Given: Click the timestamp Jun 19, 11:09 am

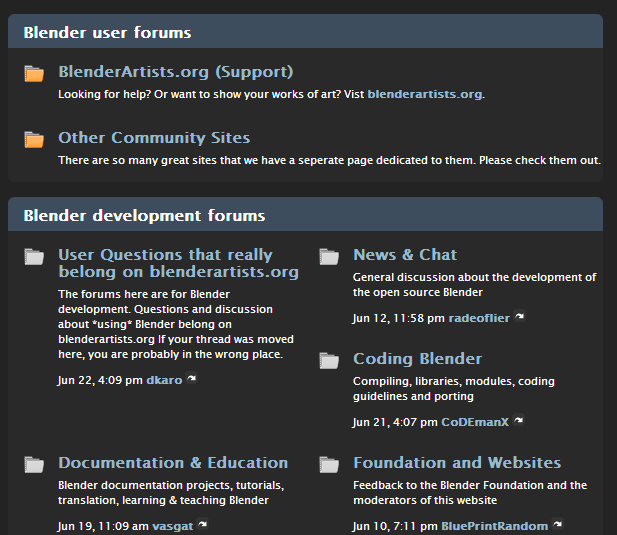Looking at the screenshot, I should coord(103,526).
